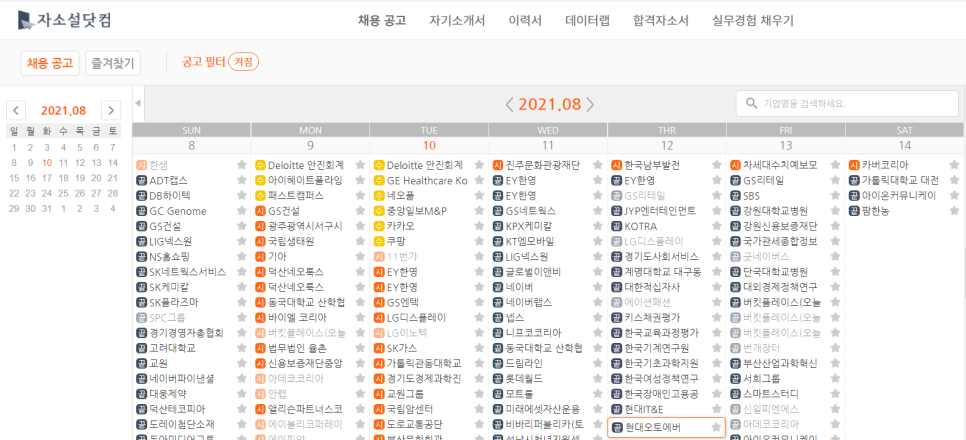Toggle the 공고 필터 켜짐 switch
The image size is (966, 440).
pyautogui.click(x=243, y=62)
